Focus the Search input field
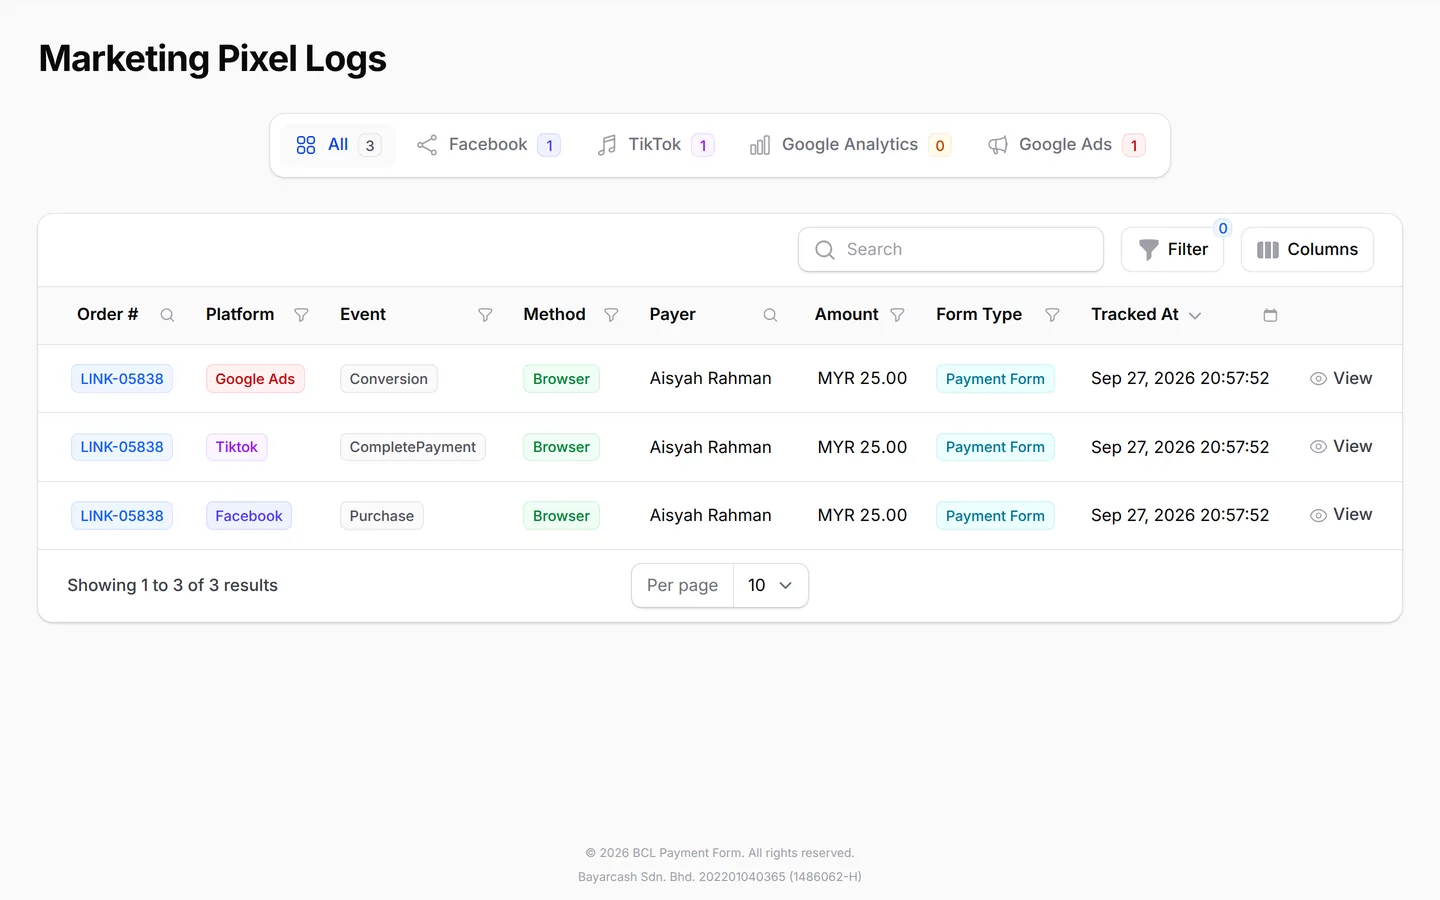The image size is (1440, 900). (951, 249)
